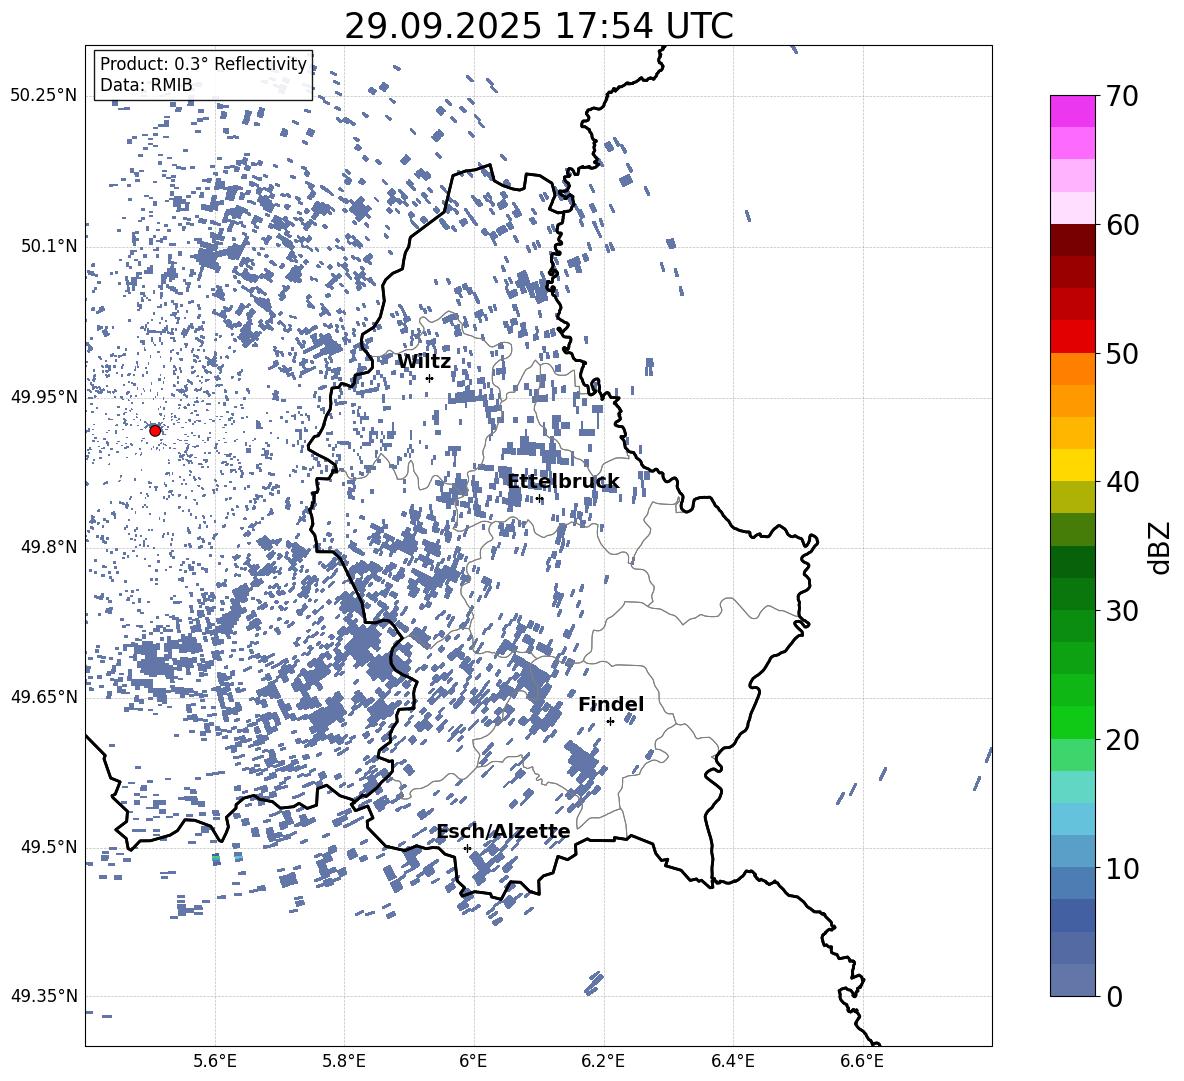The image size is (1184, 1081).
Task: Click the Data: RMIB text
Action: [x=146, y=85]
